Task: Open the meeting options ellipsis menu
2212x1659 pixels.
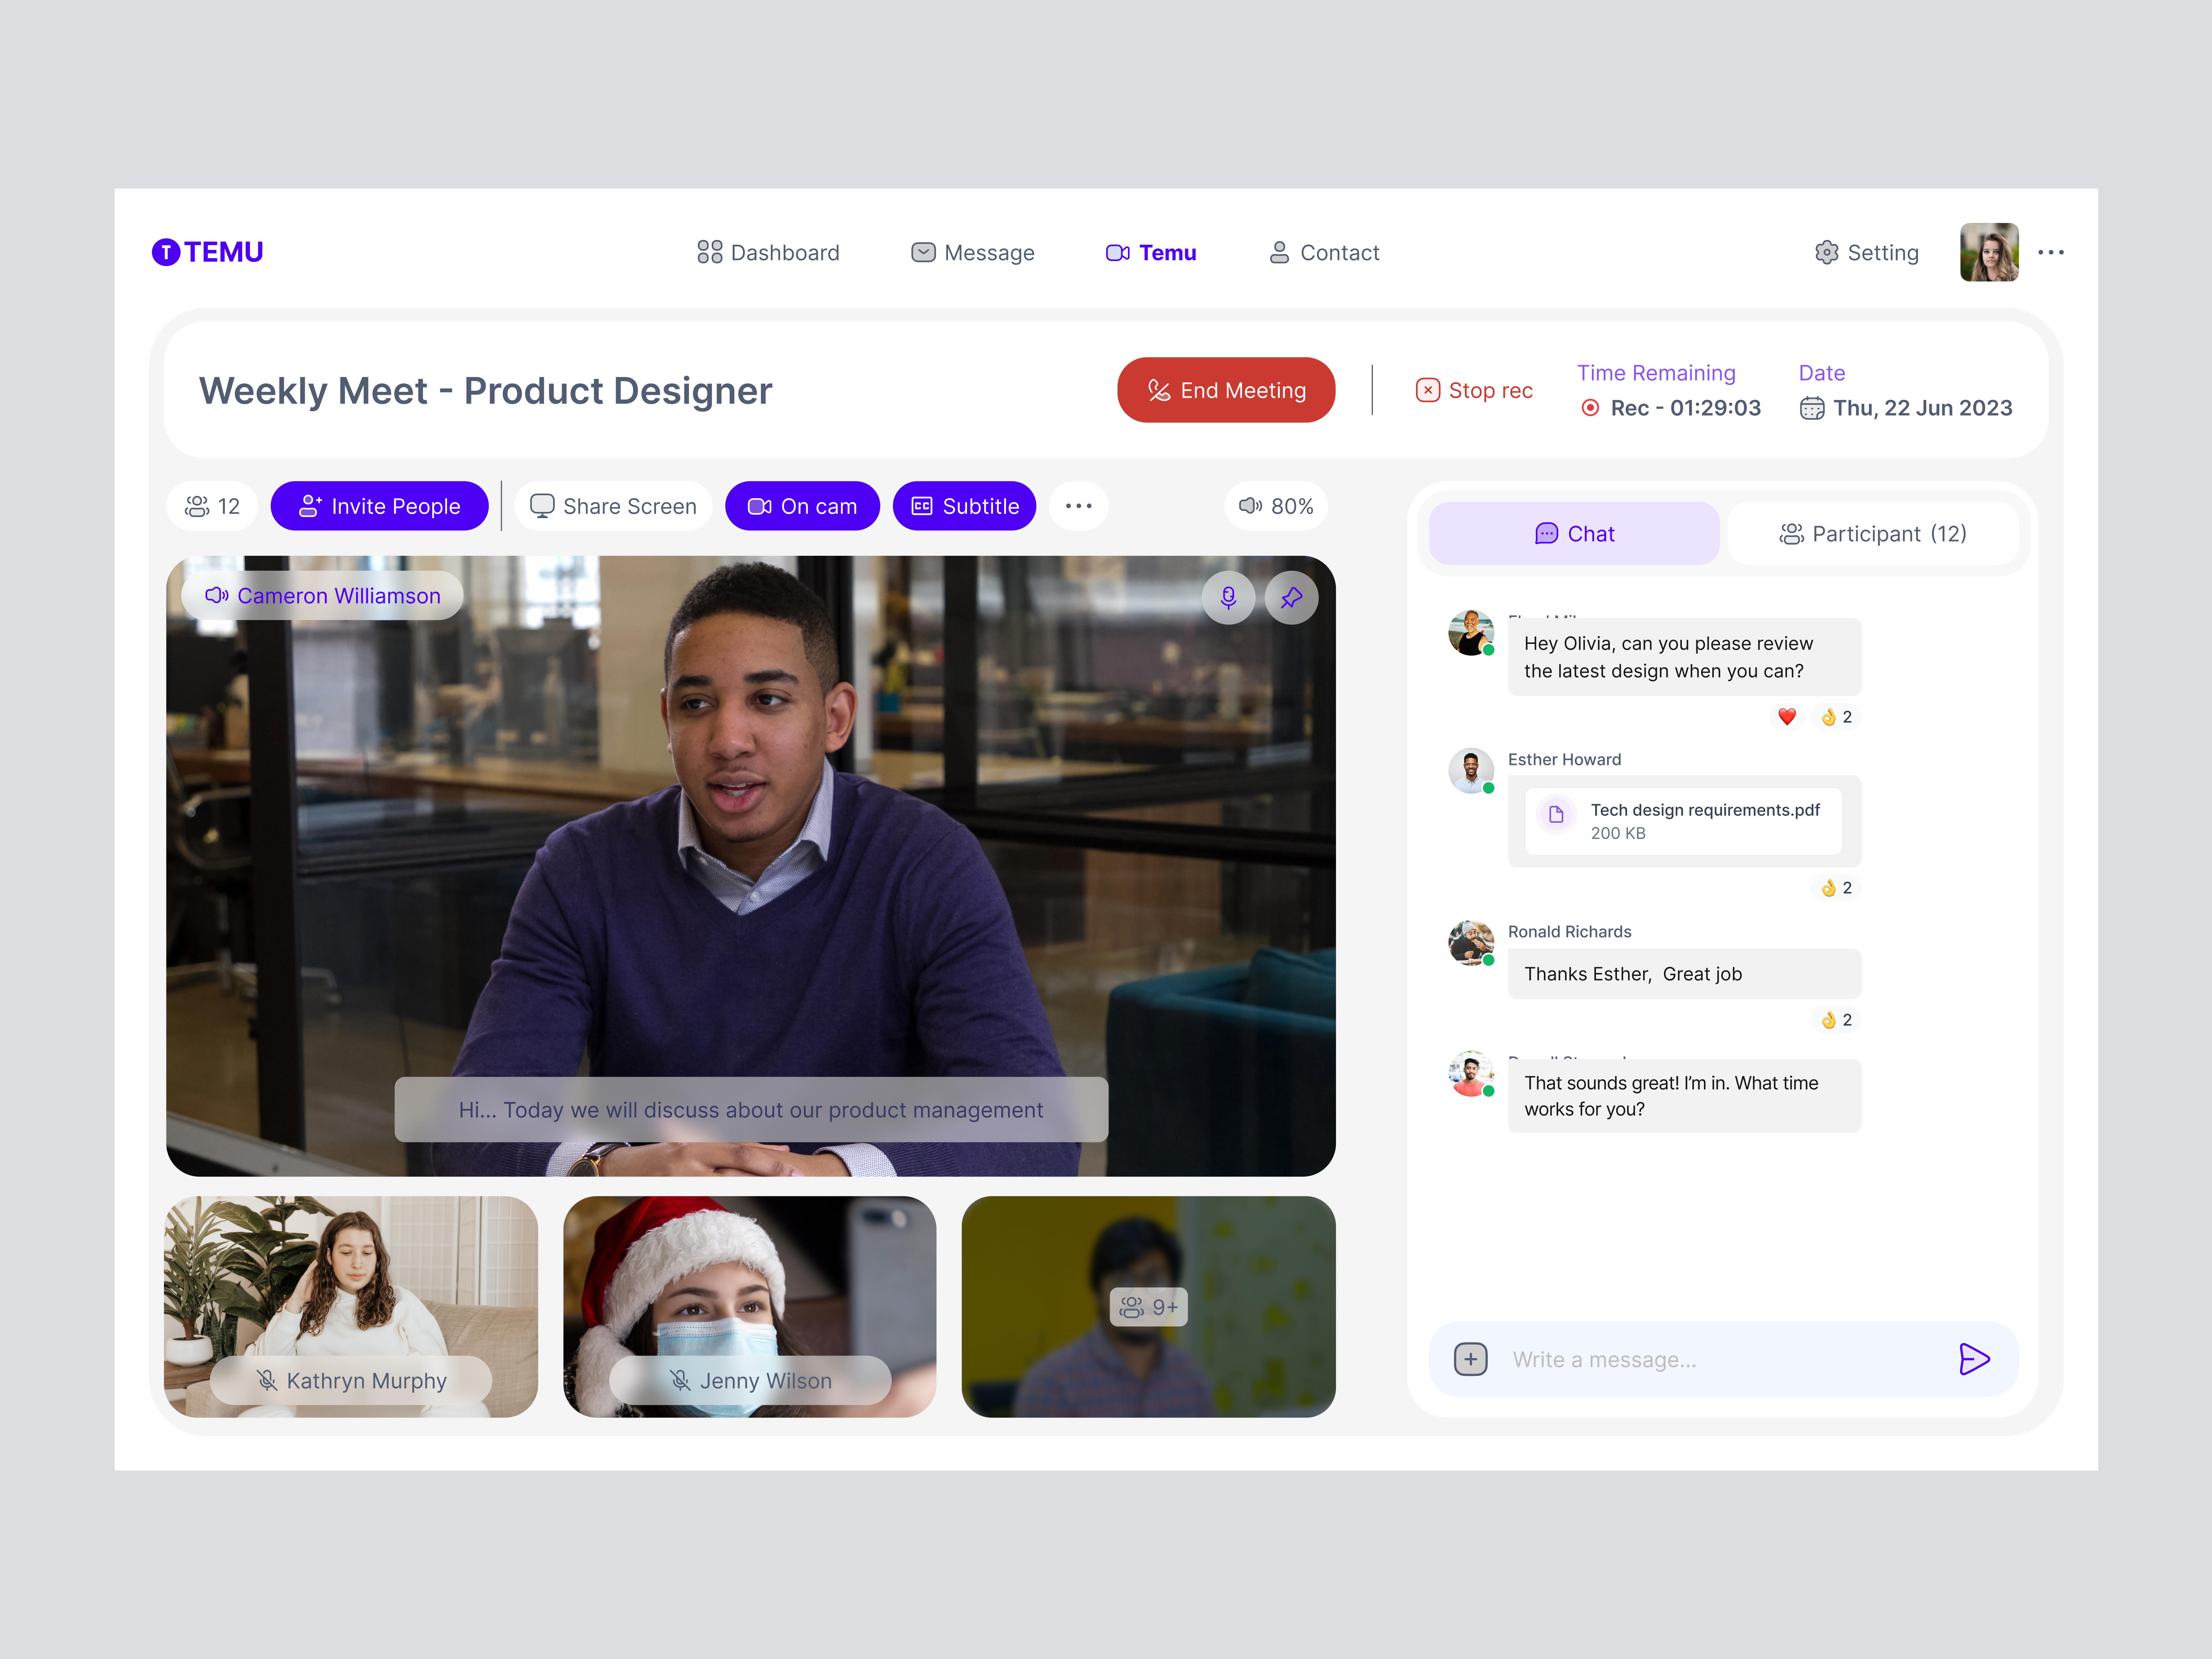Action: point(1079,506)
